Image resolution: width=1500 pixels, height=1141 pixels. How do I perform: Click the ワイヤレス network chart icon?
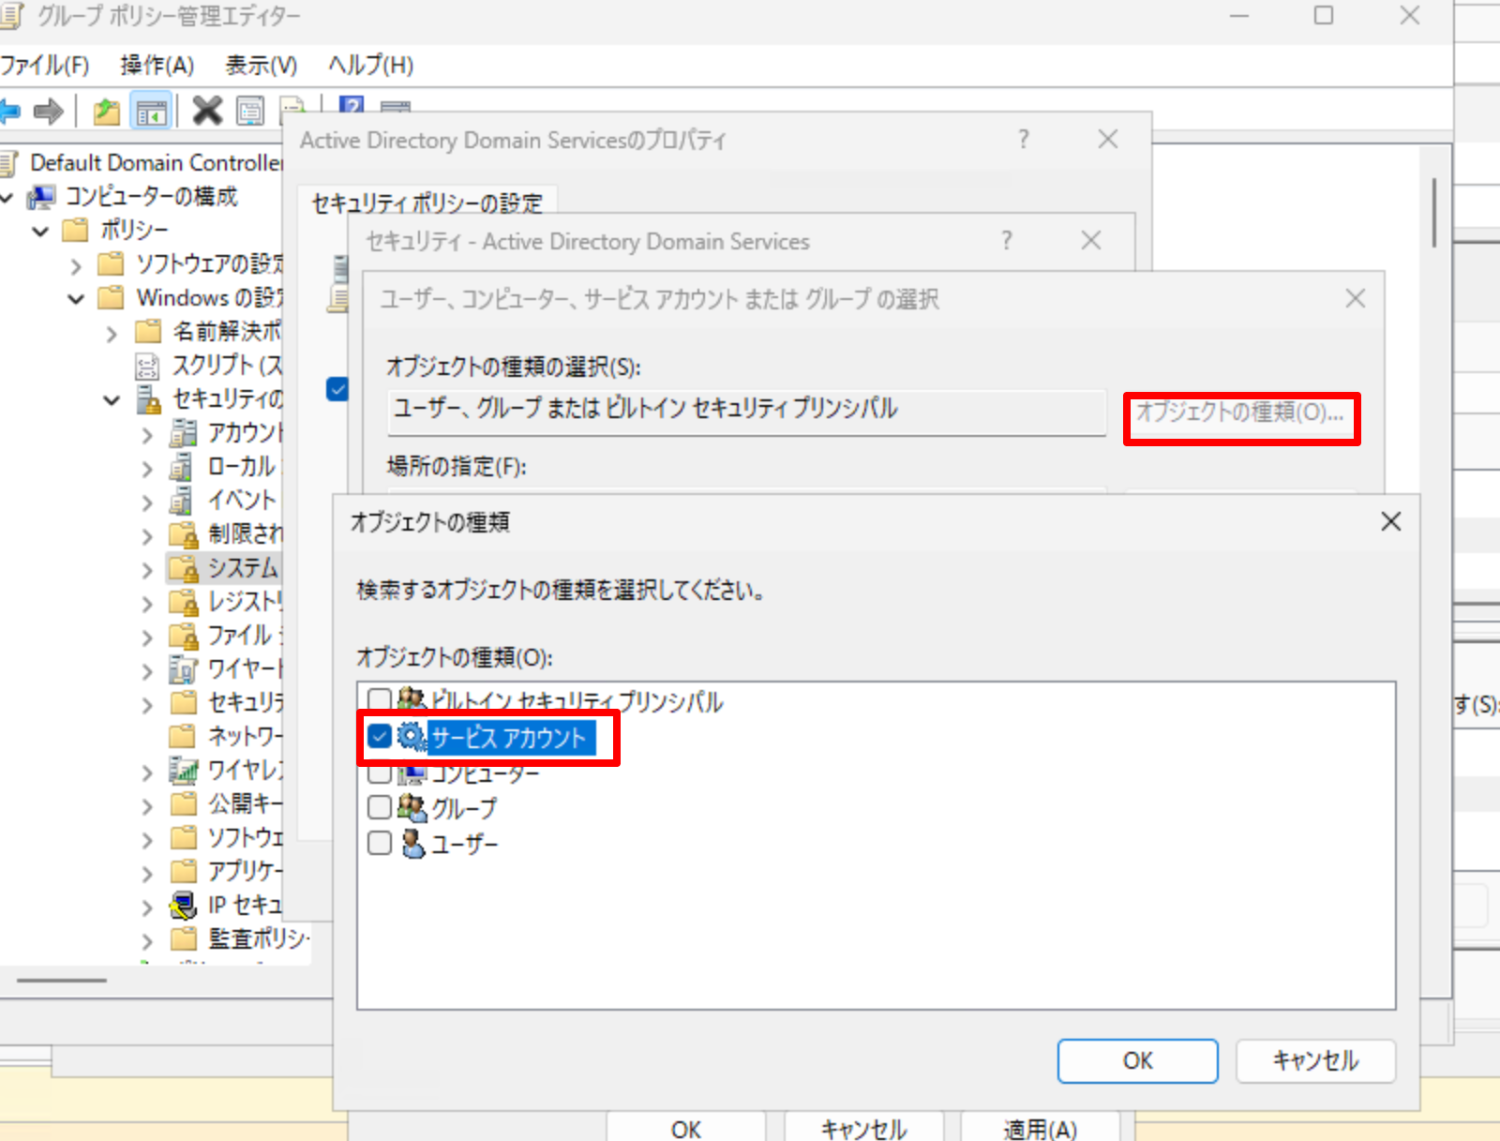[x=184, y=770]
